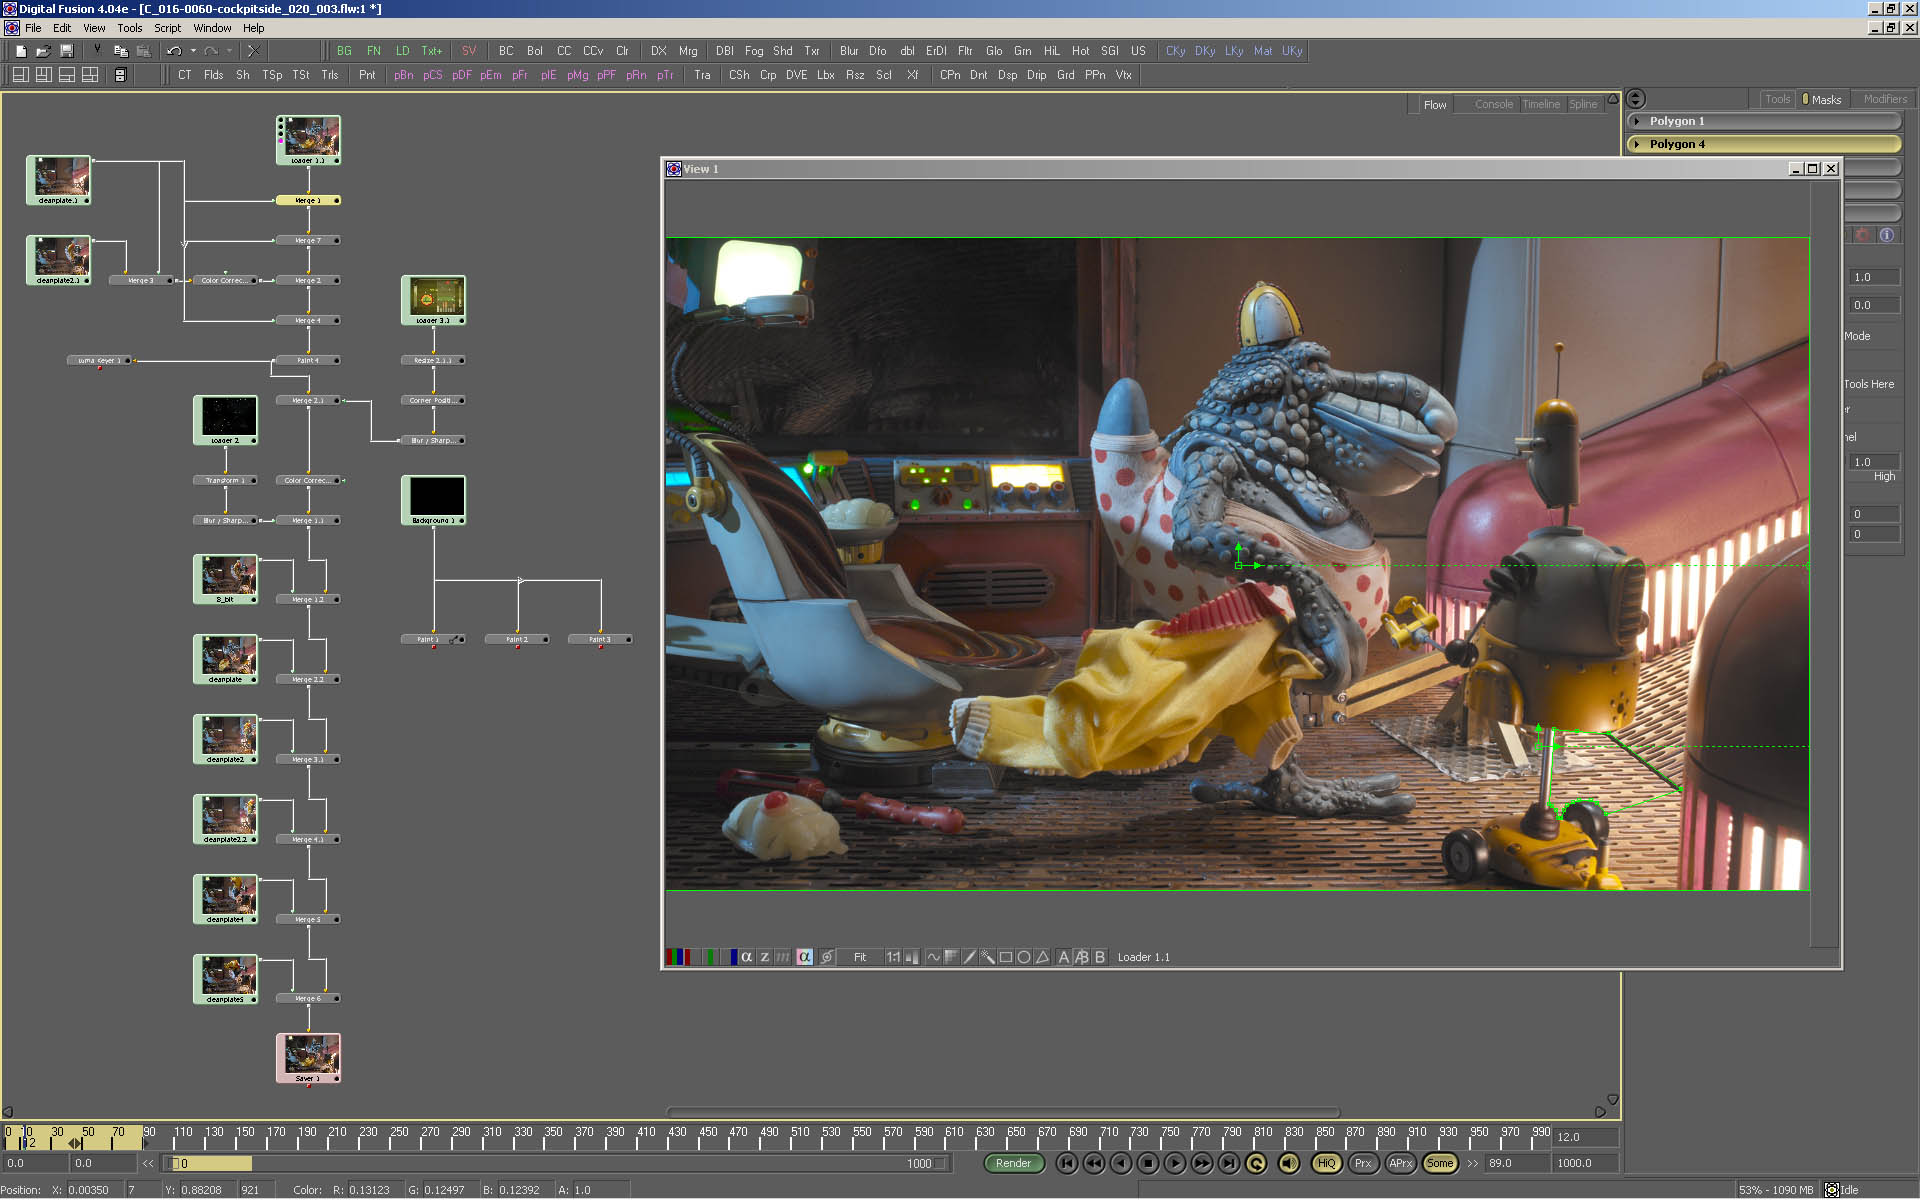The image size is (1920, 1200).
Task: Click the Flow horizontal scrollbar
Action: pos(1003,1112)
